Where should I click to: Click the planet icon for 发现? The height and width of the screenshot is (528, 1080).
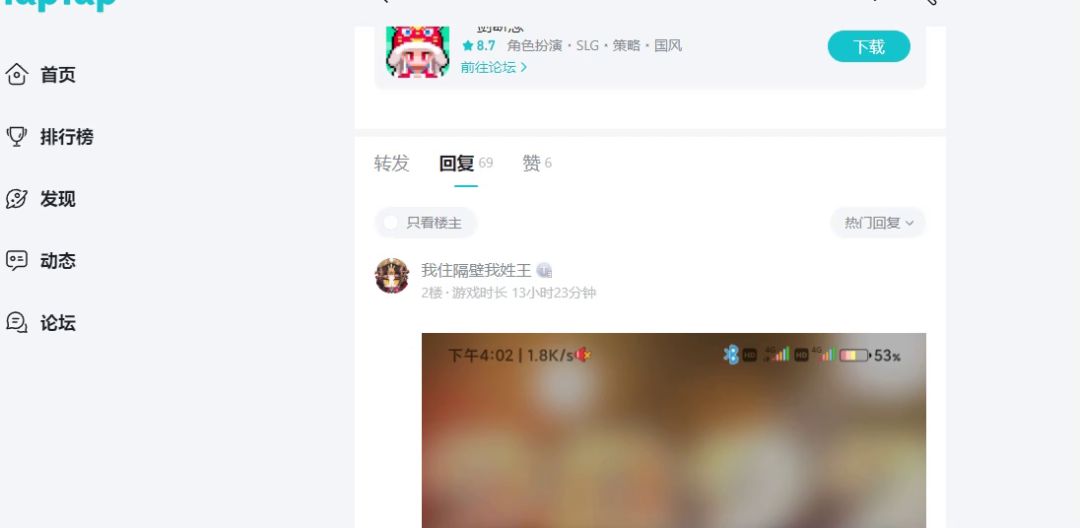point(17,199)
